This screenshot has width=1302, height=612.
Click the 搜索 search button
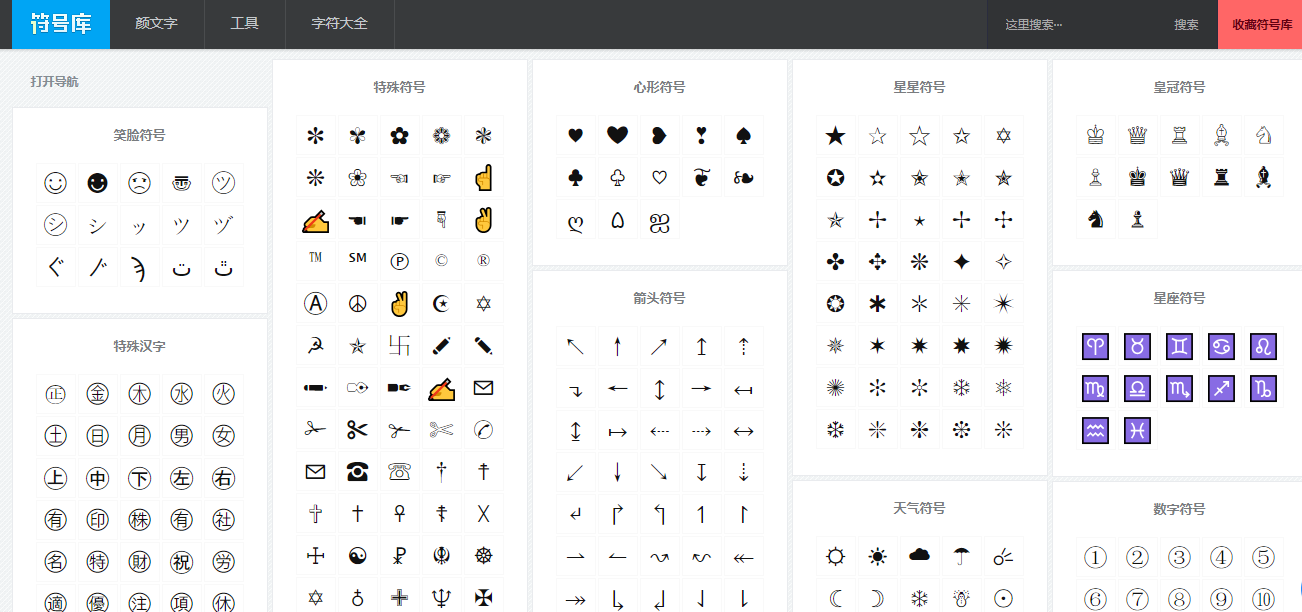[1186, 25]
